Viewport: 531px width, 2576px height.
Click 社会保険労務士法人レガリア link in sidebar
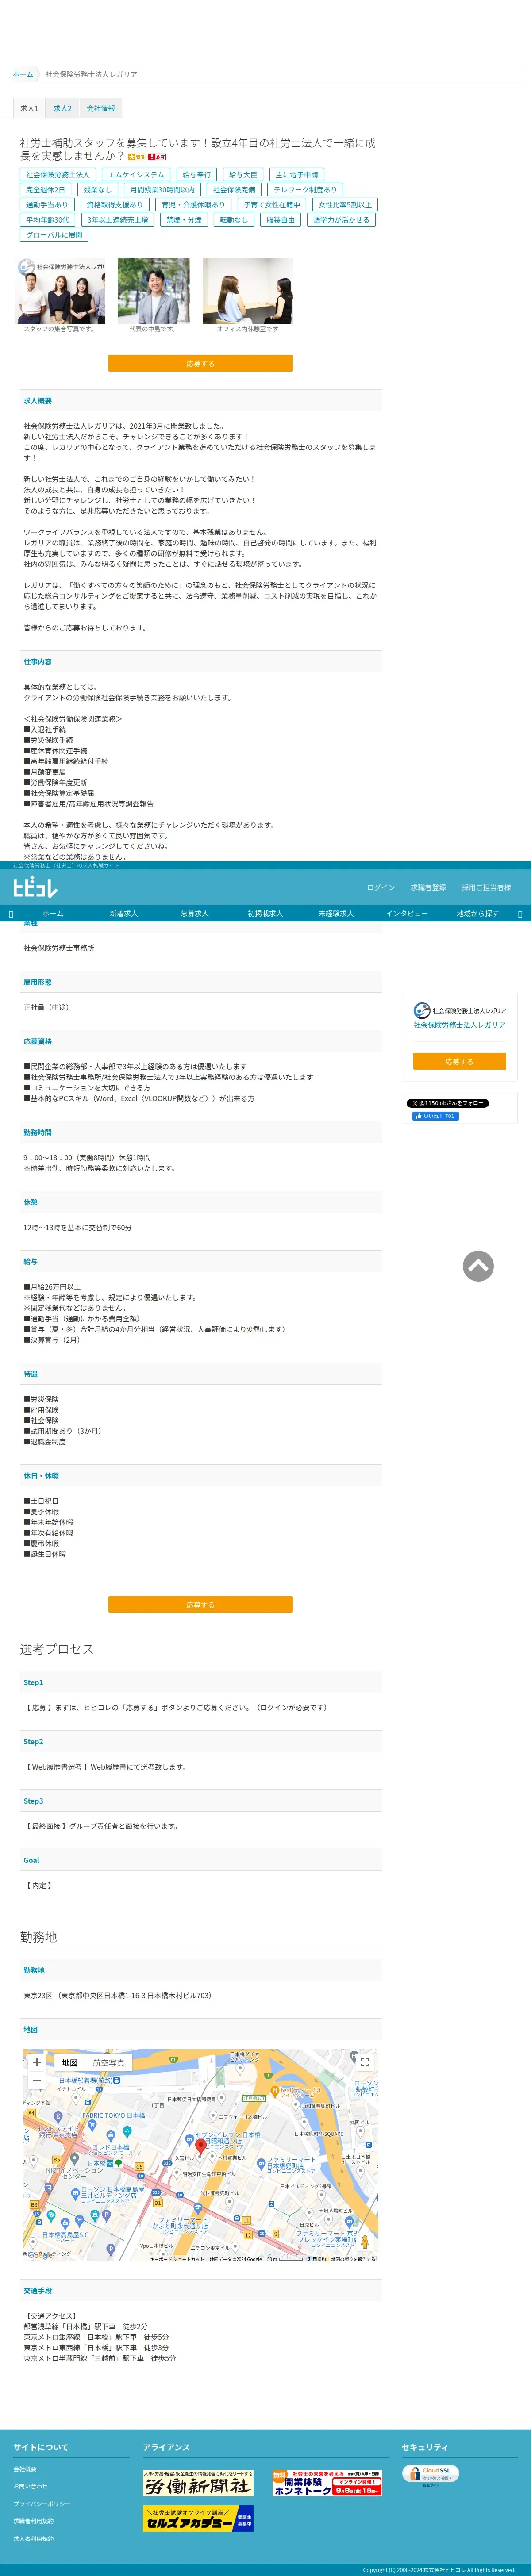[x=459, y=1025]
